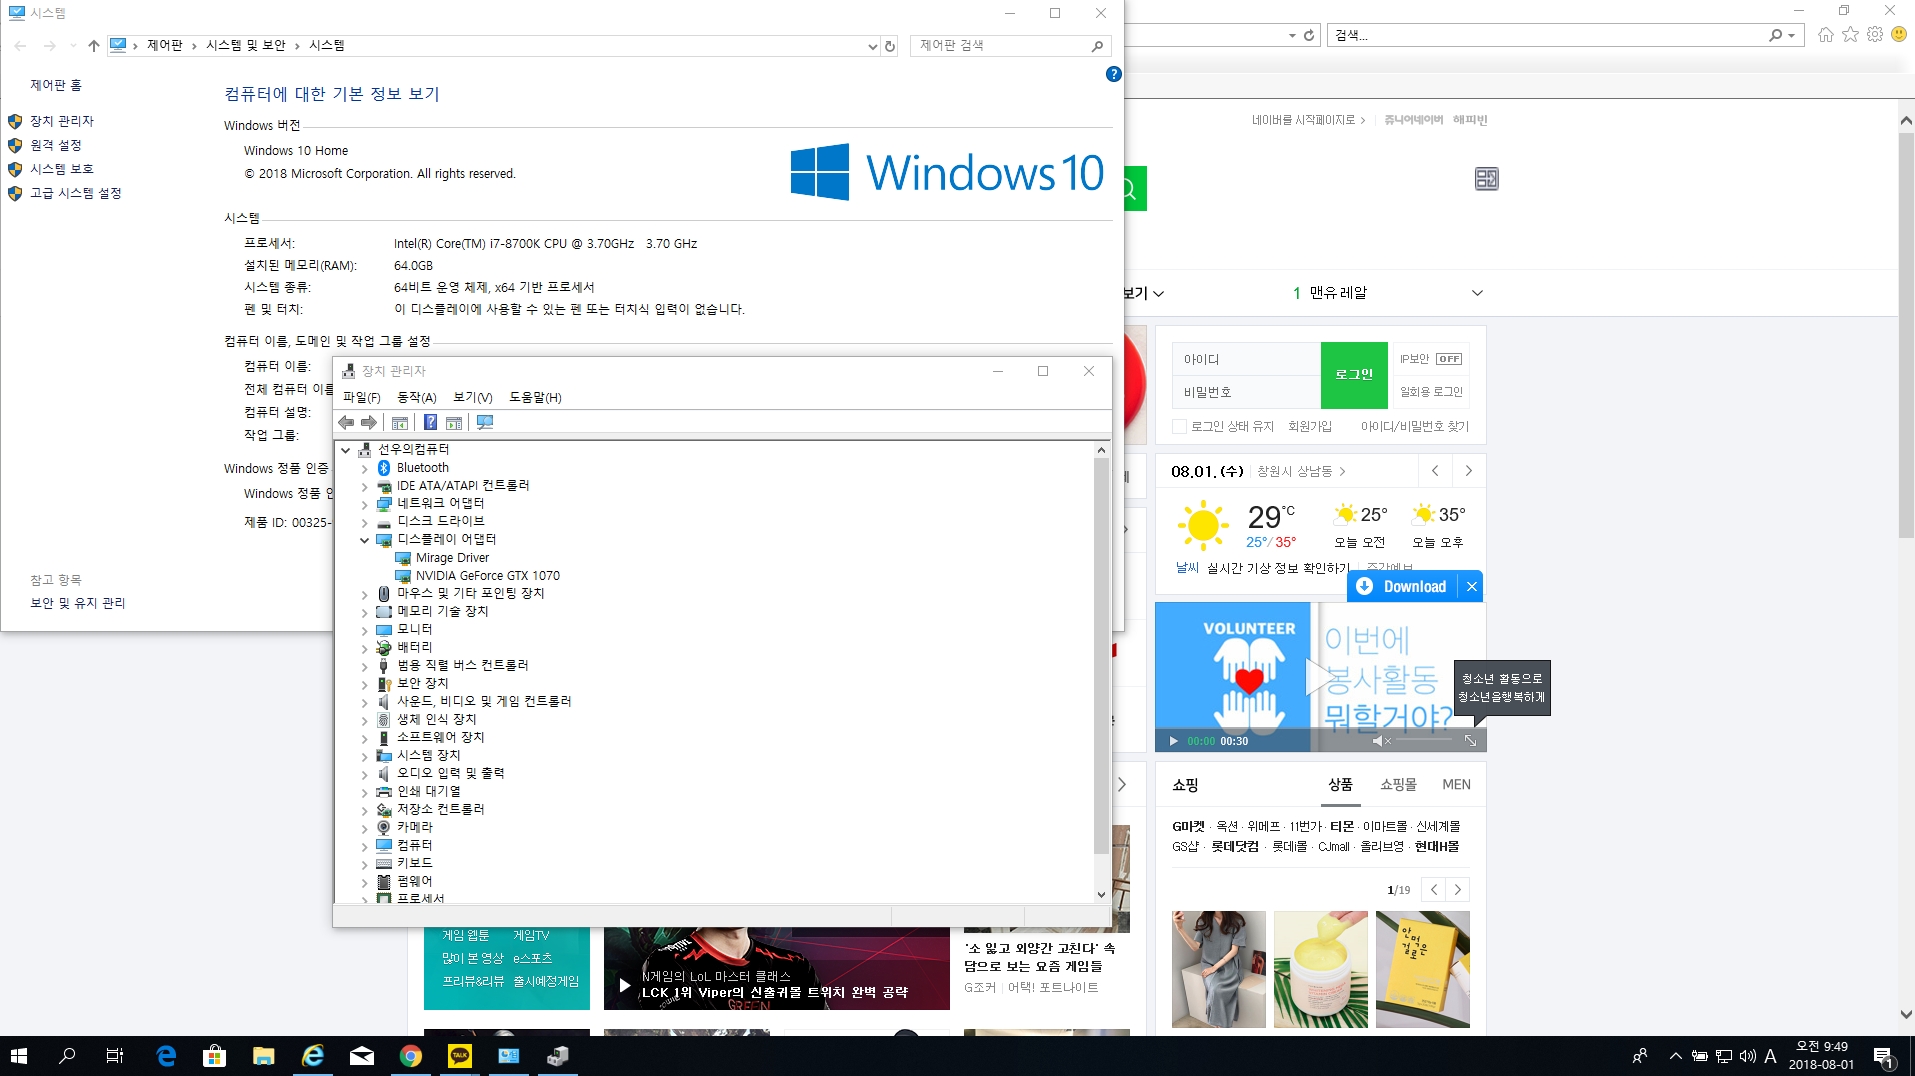Click the up arrow navigation icon in System window
Viewport: 1915px width, 1076px height.
pyautogui.click(x=94, y=46)
